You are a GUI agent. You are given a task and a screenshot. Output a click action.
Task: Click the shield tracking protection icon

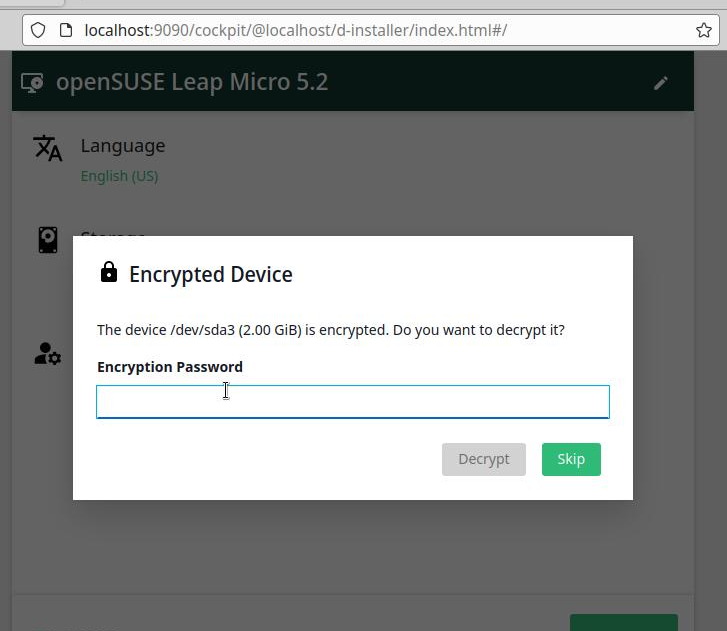pos(38,30)
